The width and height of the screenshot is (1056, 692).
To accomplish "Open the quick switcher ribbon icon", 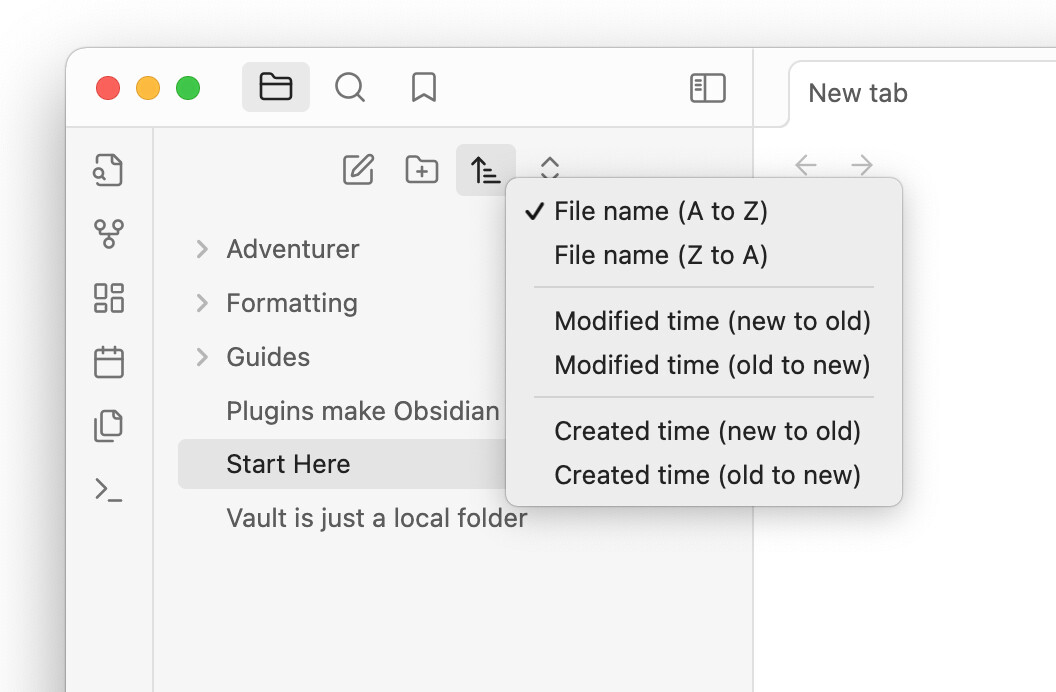I will coord(108,170).
